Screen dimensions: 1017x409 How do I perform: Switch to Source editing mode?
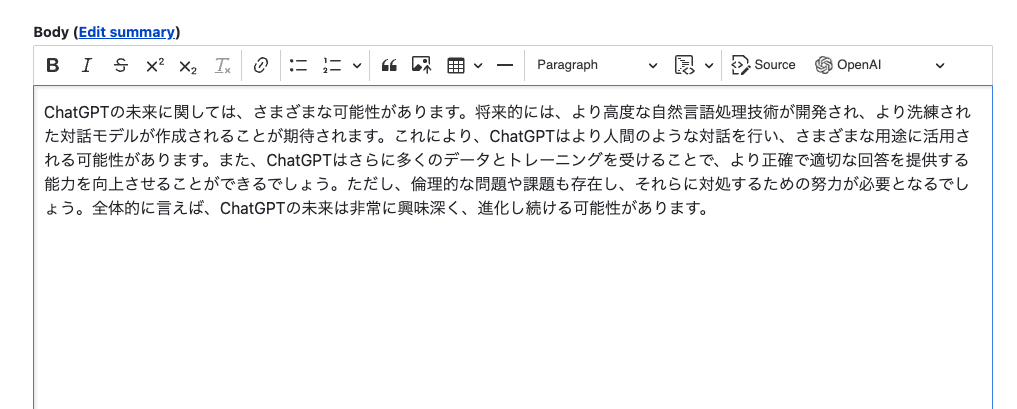point(763,65)
